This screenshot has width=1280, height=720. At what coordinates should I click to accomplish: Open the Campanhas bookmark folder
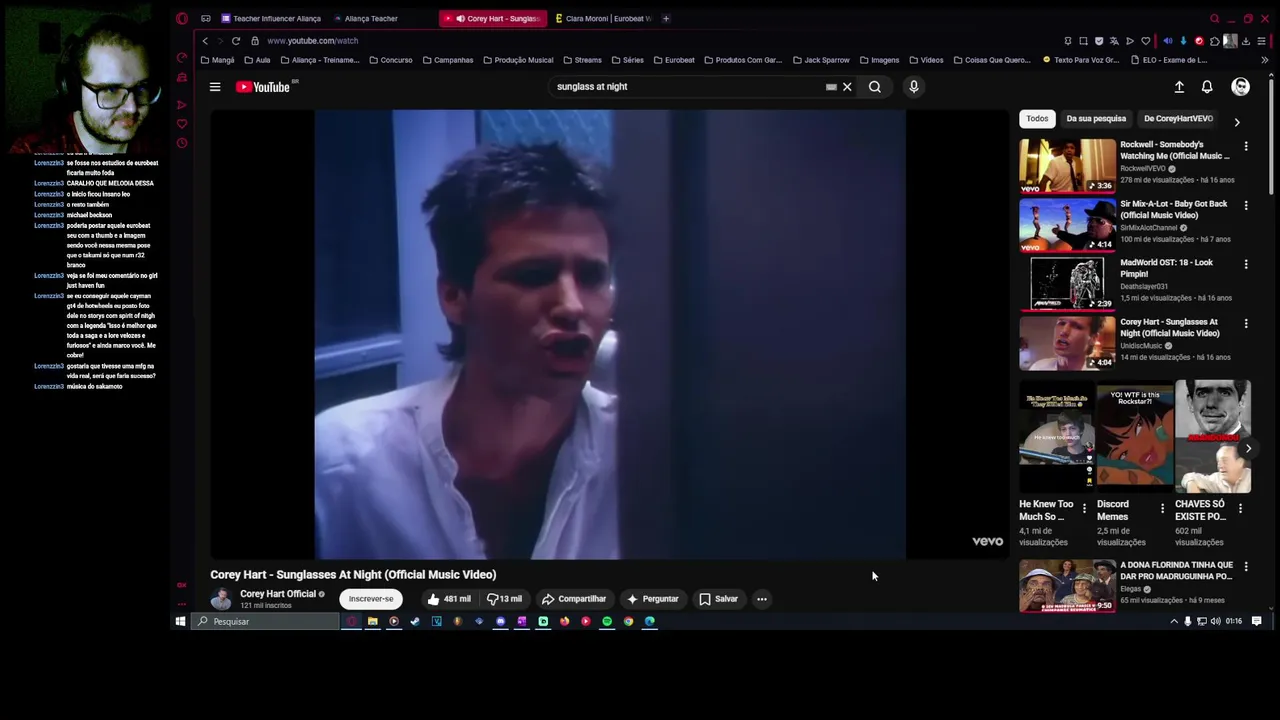coord(448,60)
